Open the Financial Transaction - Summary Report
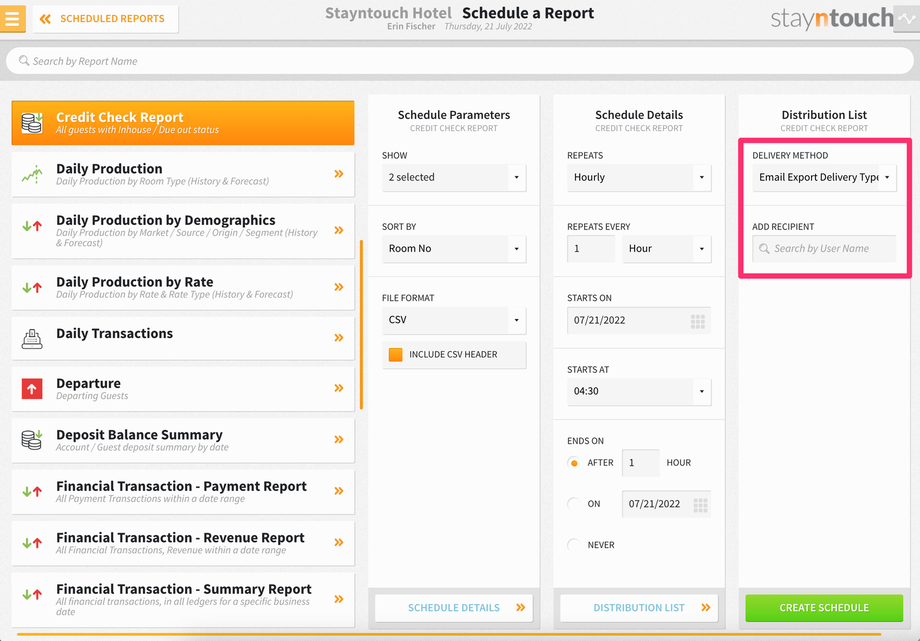 [x=183, y=600]
